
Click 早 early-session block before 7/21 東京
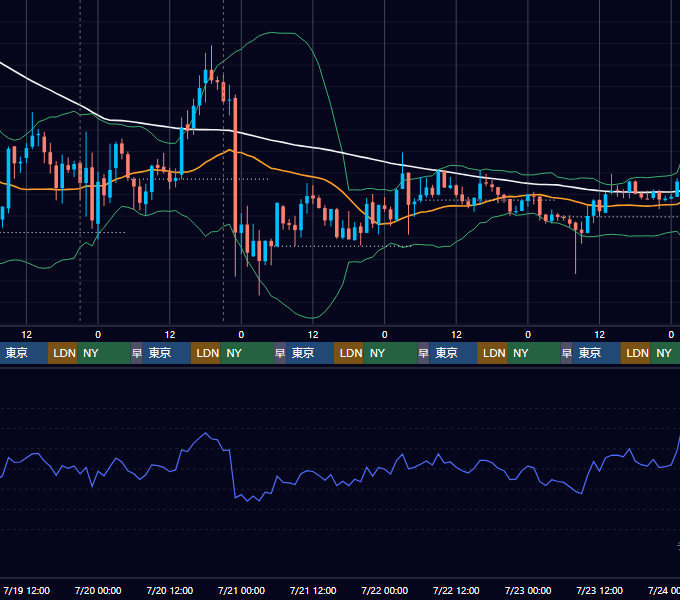click(280, 353)
